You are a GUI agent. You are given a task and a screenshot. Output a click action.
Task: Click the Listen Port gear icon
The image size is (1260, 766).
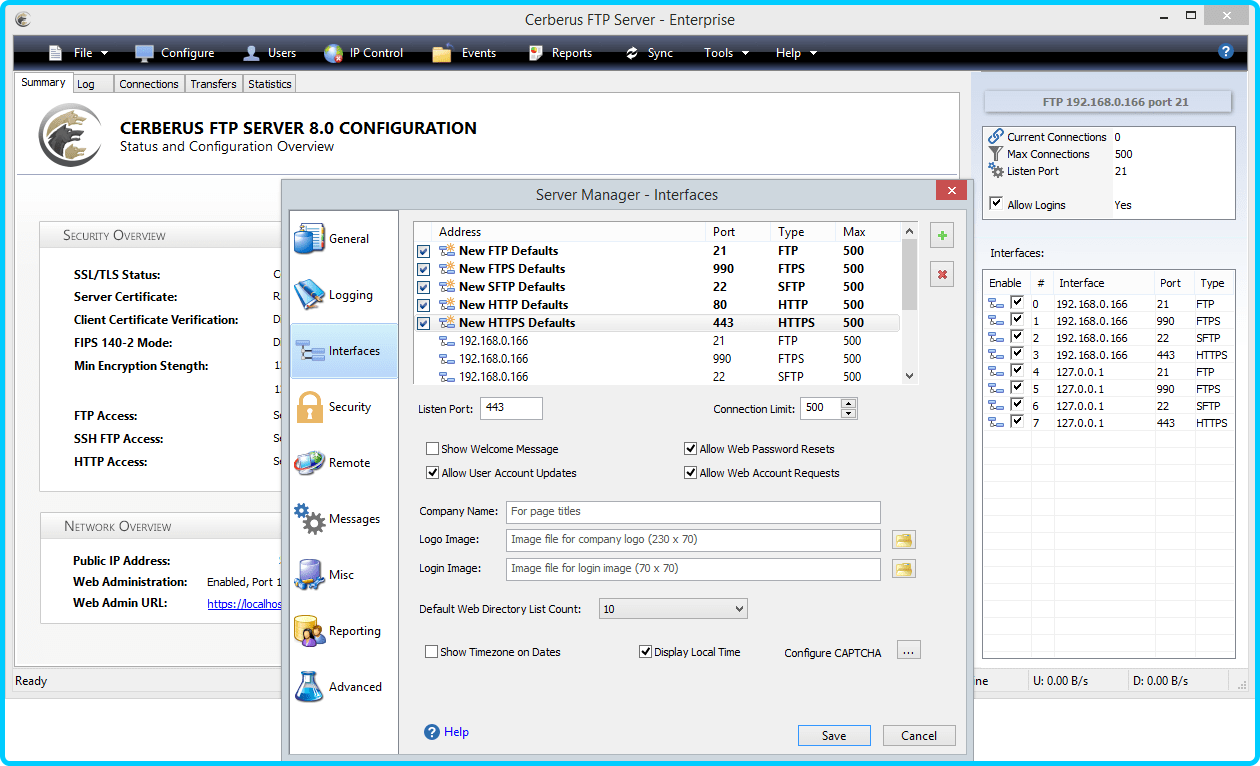pos(996,170)
